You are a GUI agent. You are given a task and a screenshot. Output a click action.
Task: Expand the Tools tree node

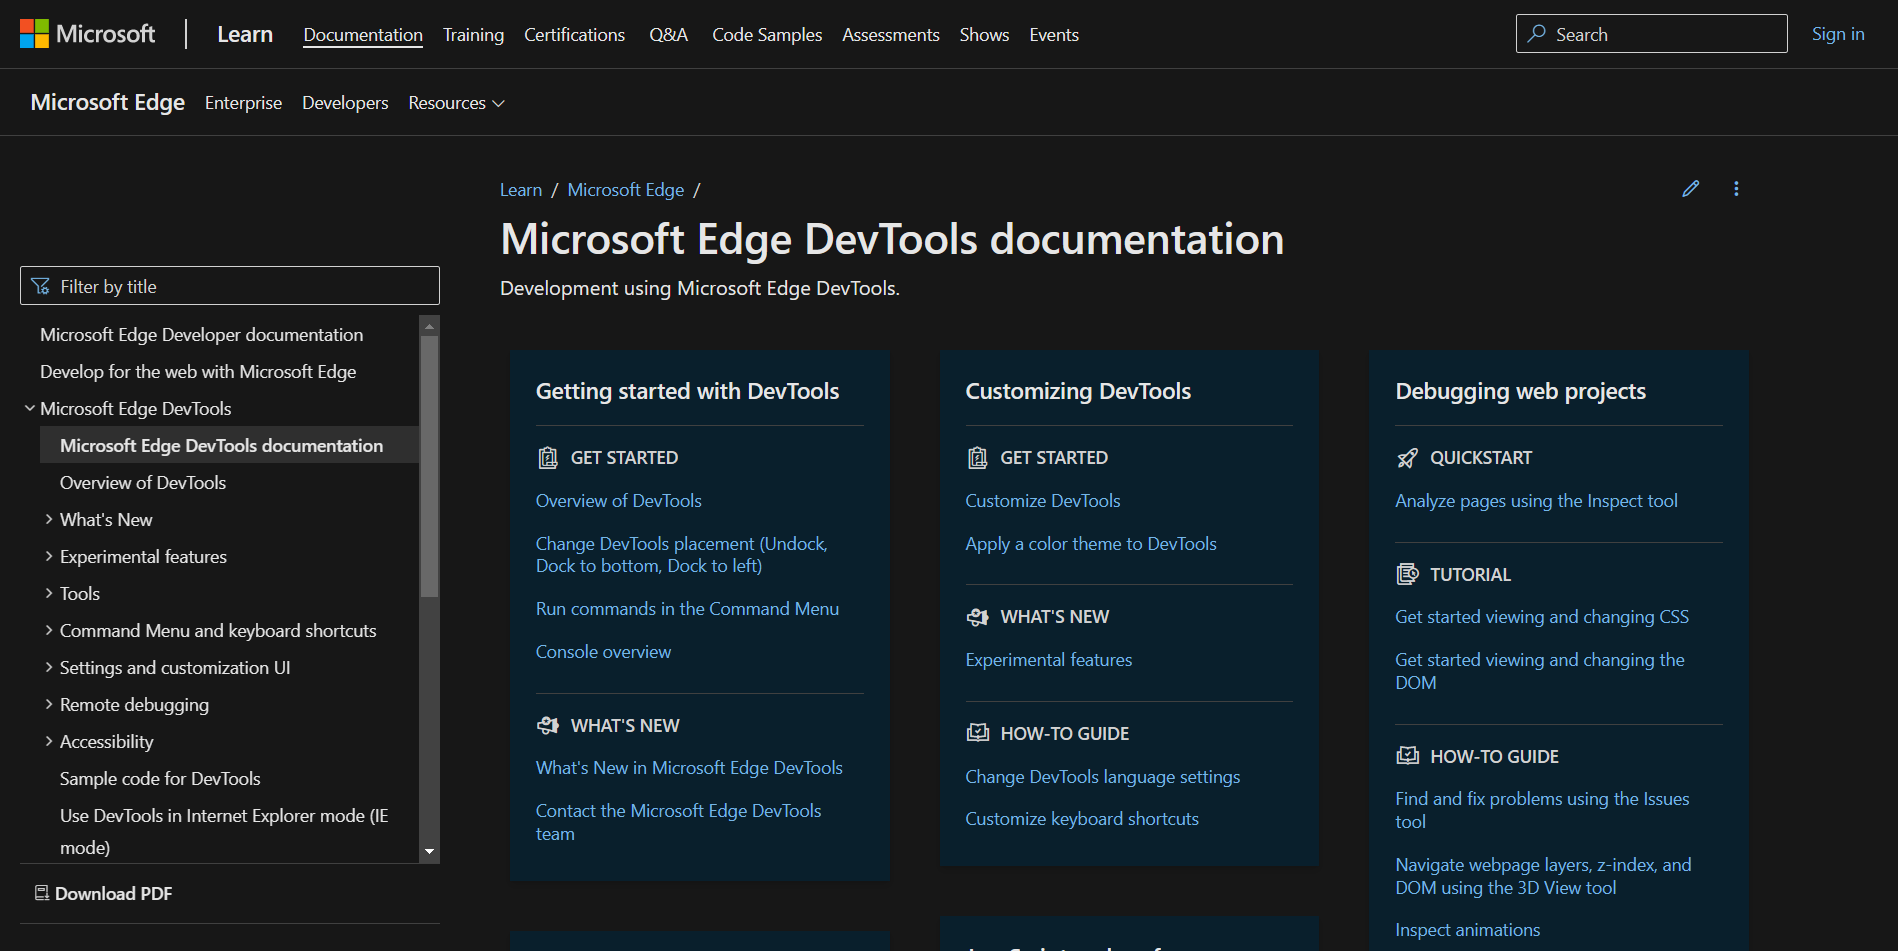pos(49,593)
